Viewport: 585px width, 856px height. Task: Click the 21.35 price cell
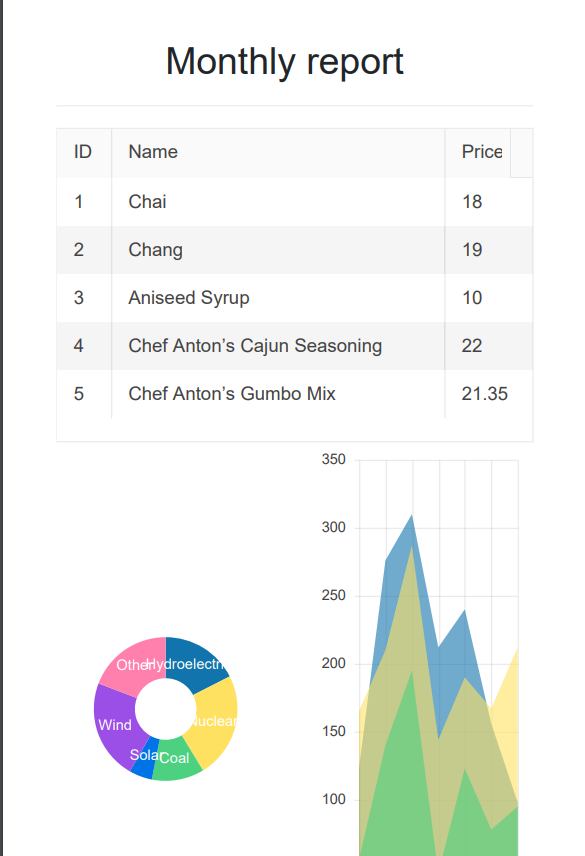(489, 394)
